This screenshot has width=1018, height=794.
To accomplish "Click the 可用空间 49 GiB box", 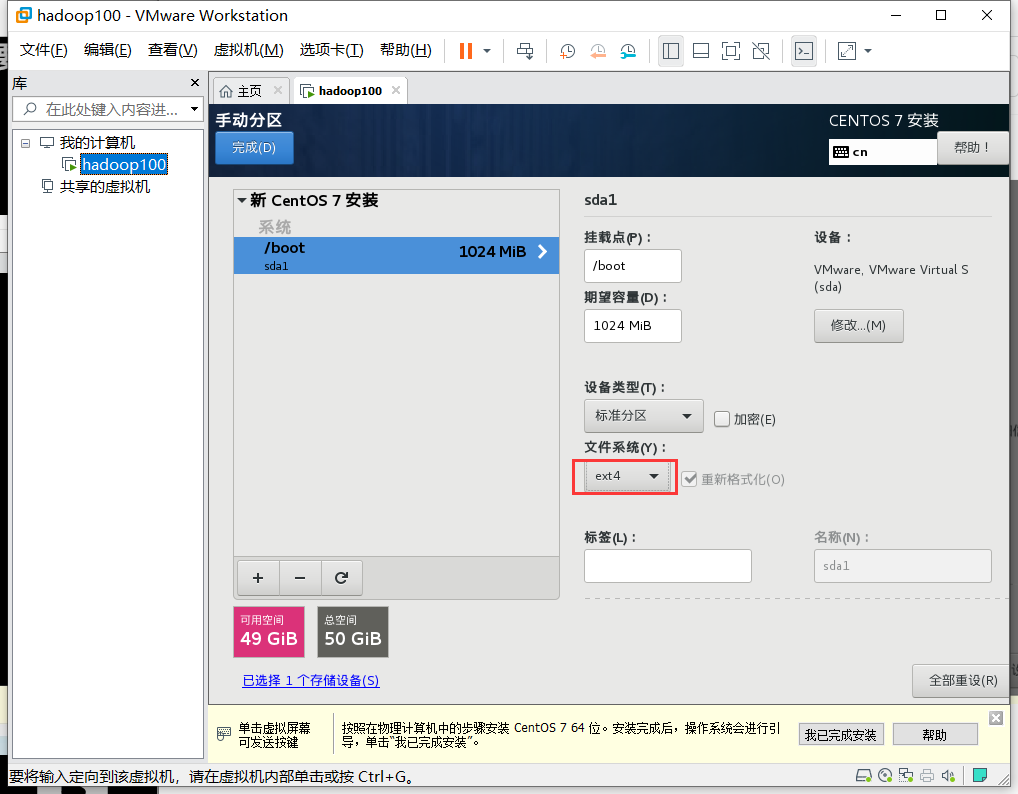I will (269, 632).
